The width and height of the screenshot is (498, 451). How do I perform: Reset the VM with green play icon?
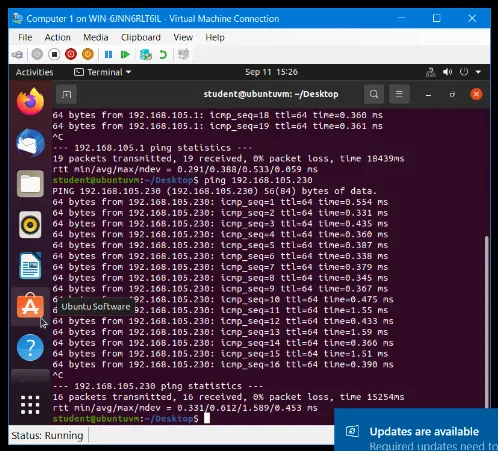tap(125, 54)
